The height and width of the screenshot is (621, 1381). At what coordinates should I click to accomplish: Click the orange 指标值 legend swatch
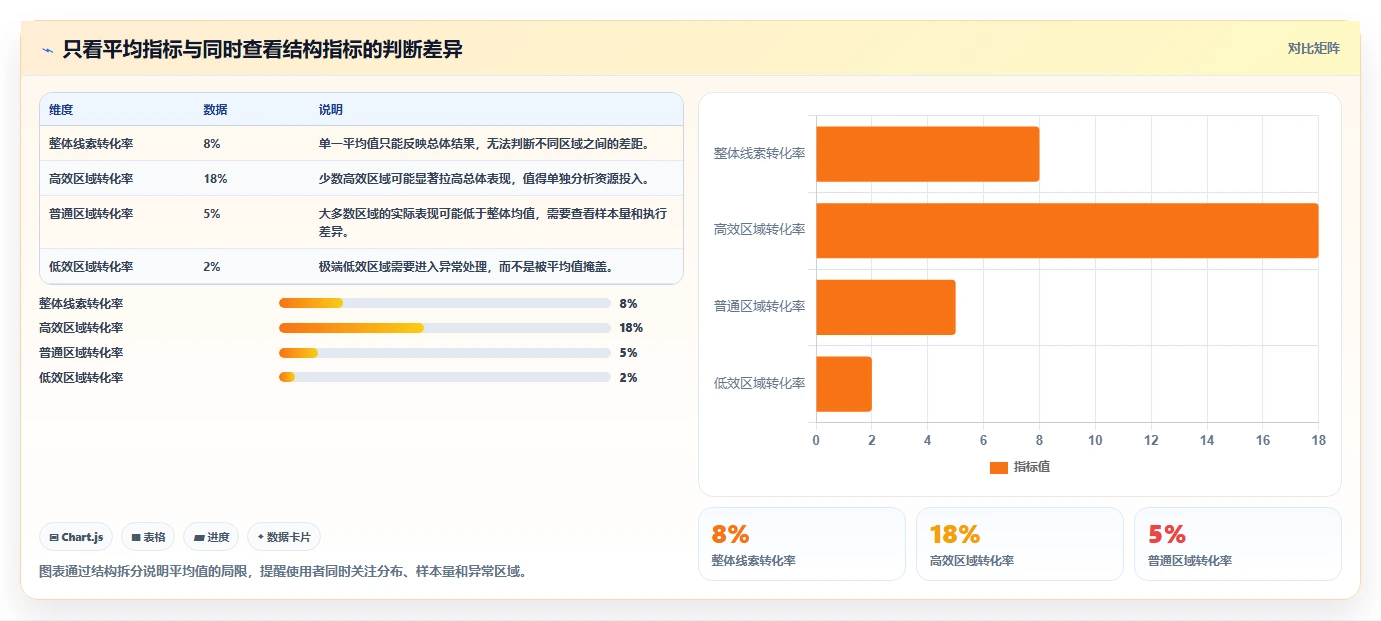(998, 467)
